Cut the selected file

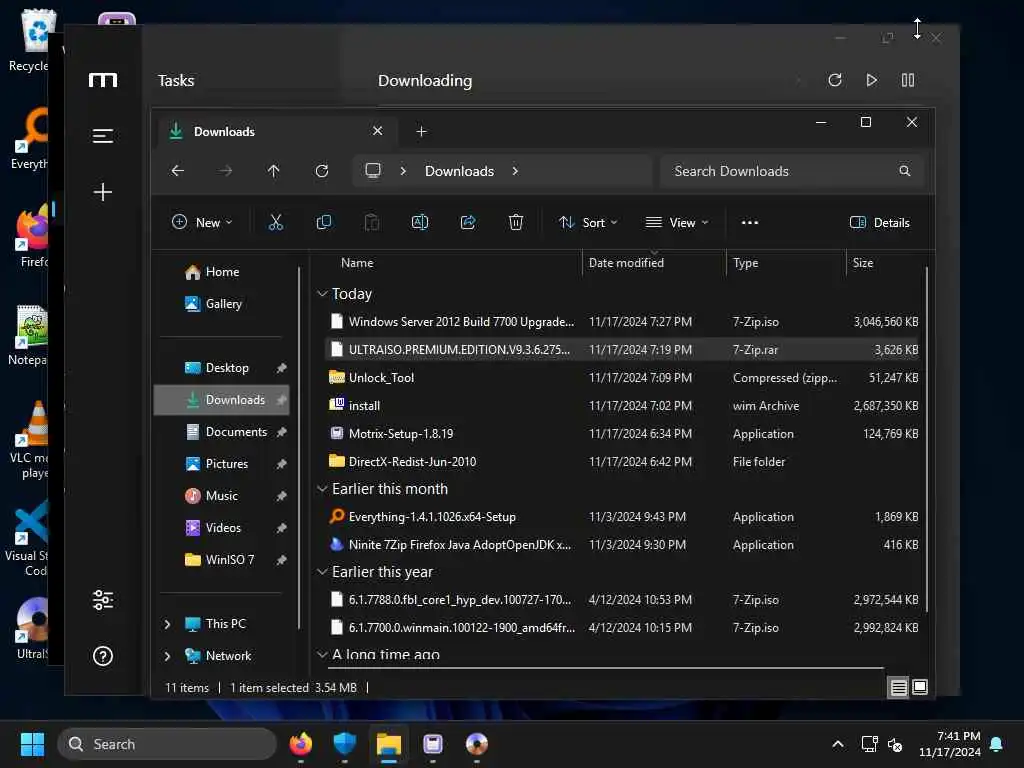[x=276, y=223]
